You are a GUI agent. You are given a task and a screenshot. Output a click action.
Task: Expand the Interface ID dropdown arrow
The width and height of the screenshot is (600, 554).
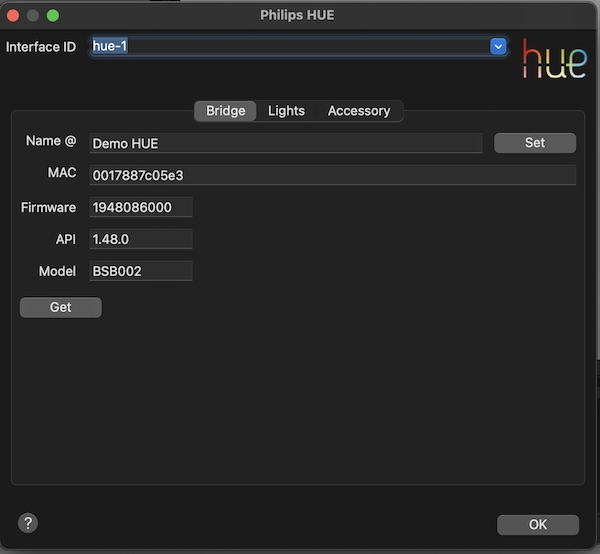click(x=498, y=46)
